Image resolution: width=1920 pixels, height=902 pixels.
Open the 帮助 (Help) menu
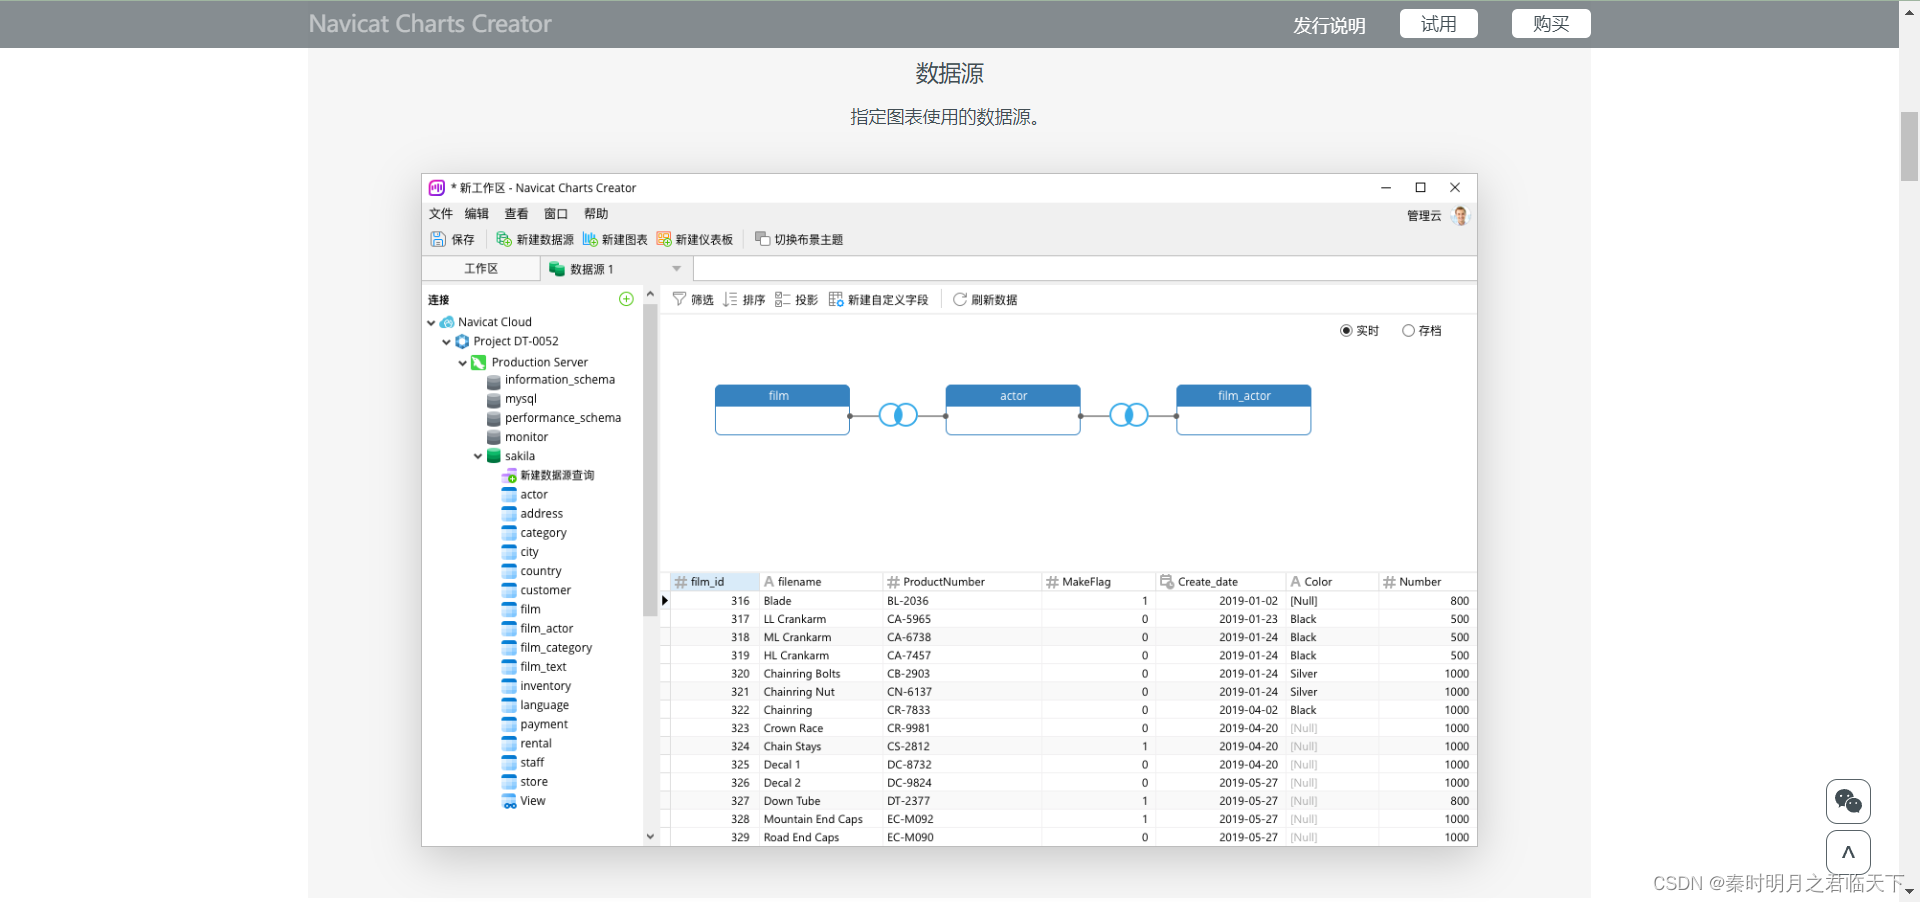click(596, 214)
